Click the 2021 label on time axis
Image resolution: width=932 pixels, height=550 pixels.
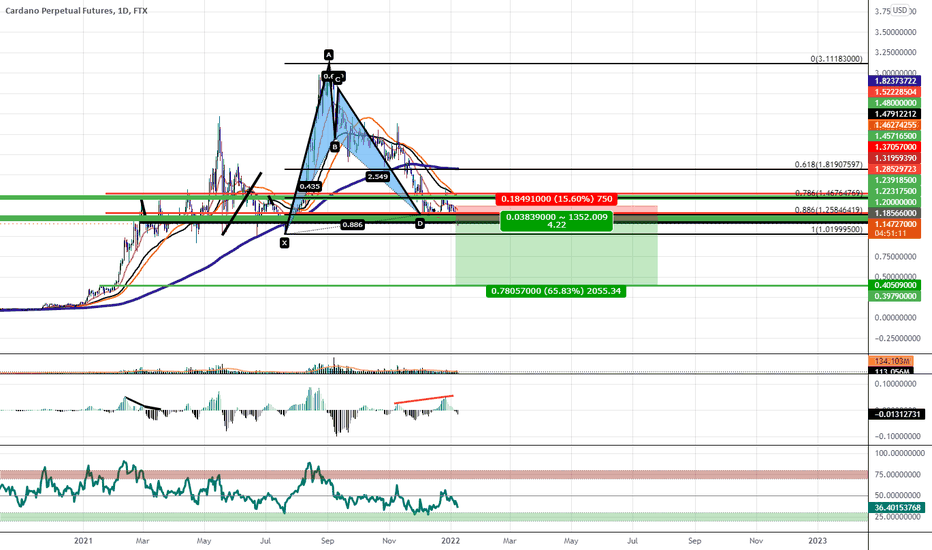[83, 540]
